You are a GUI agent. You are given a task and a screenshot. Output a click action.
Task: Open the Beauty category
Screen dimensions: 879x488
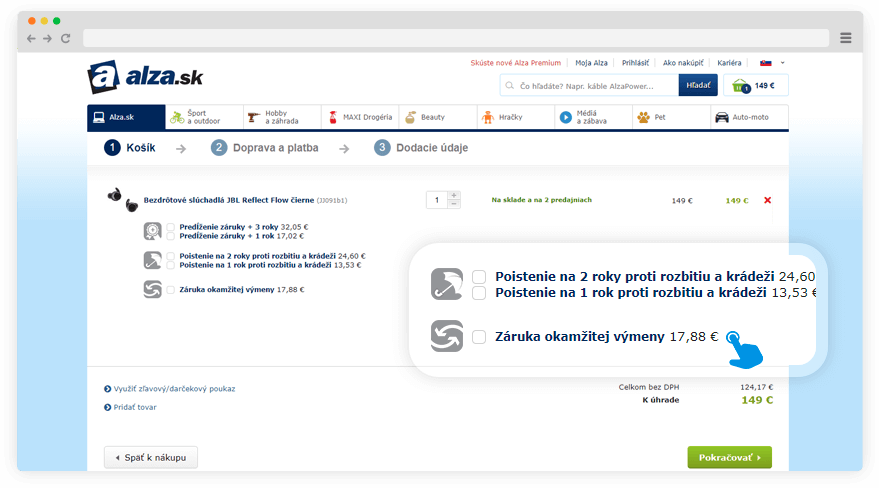click(x=438, y=117)
